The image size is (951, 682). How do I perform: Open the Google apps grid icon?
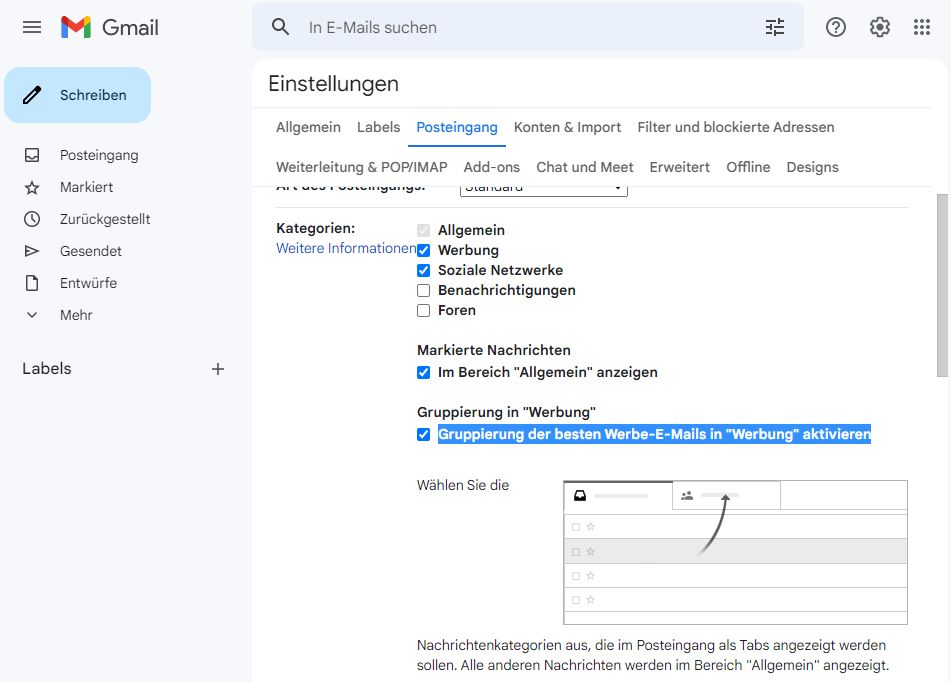pos(922,27)
